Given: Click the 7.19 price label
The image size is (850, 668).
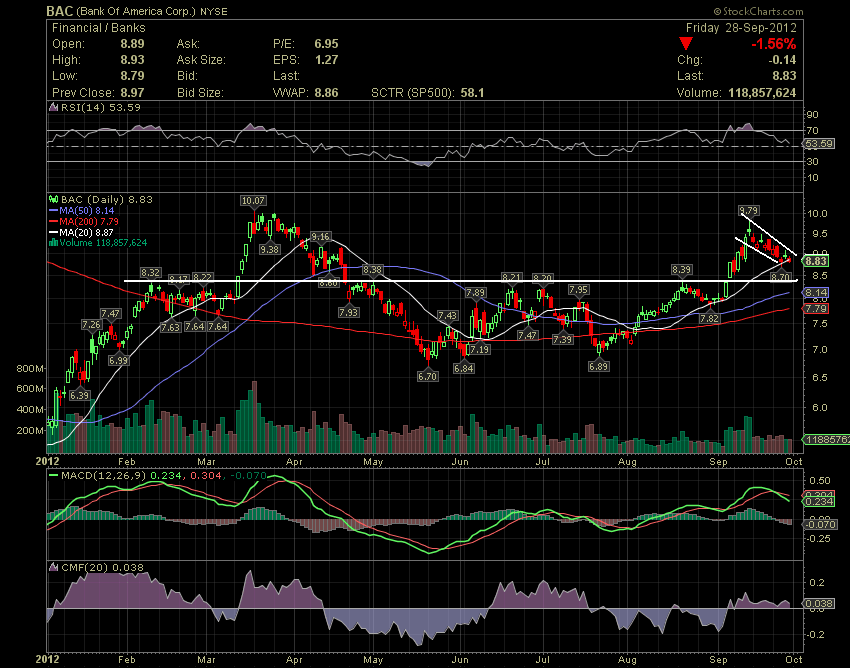Looking at the screenshot, I should coord(480,350).
